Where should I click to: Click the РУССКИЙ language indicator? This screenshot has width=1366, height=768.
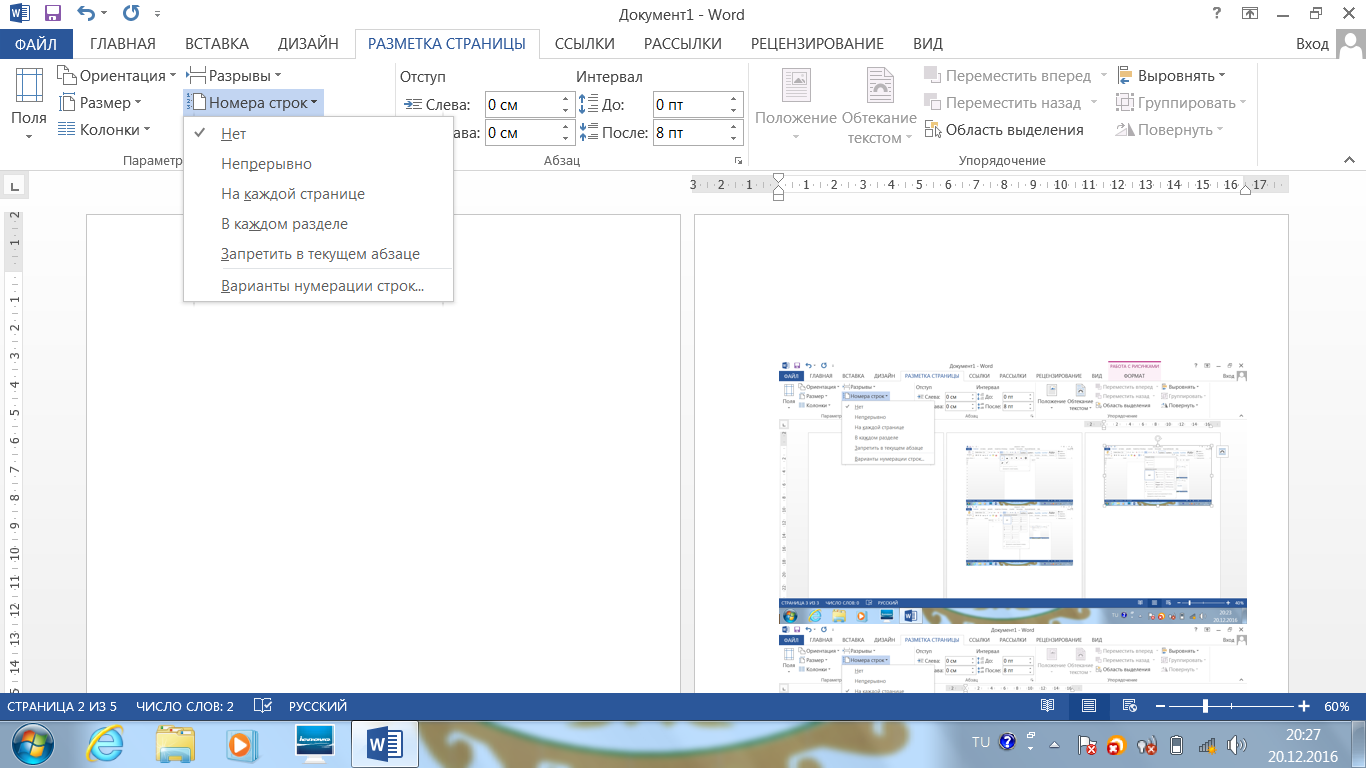coord(318,706)
